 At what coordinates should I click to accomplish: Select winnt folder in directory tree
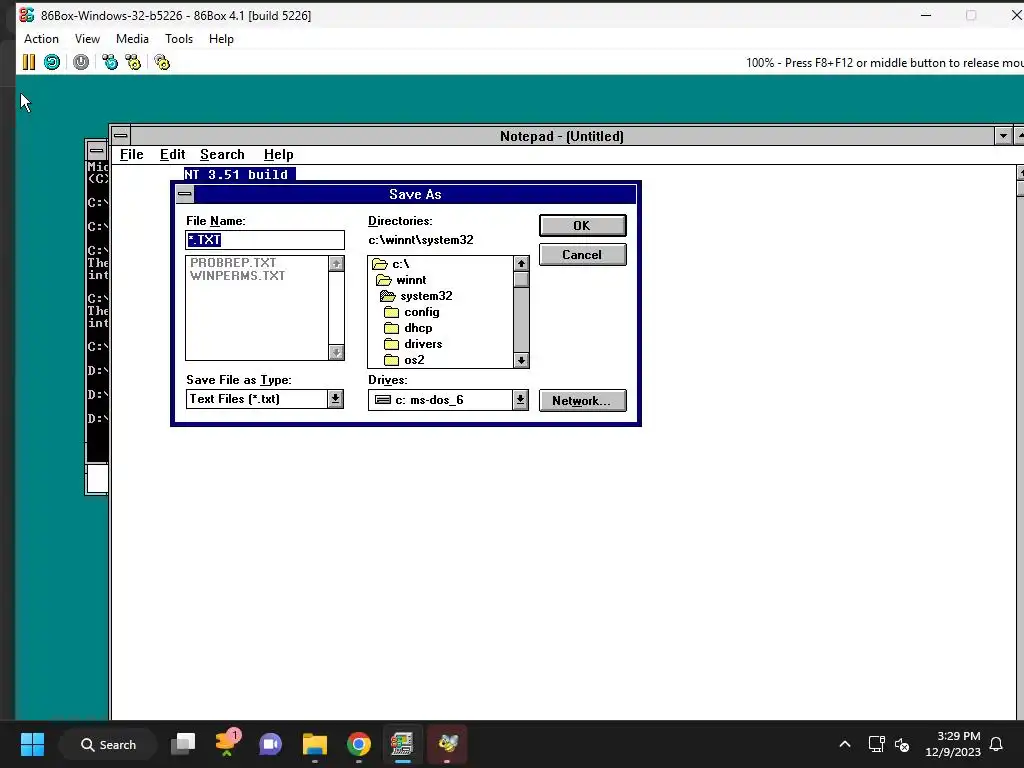pyautogui.click(x=401, y=280)
